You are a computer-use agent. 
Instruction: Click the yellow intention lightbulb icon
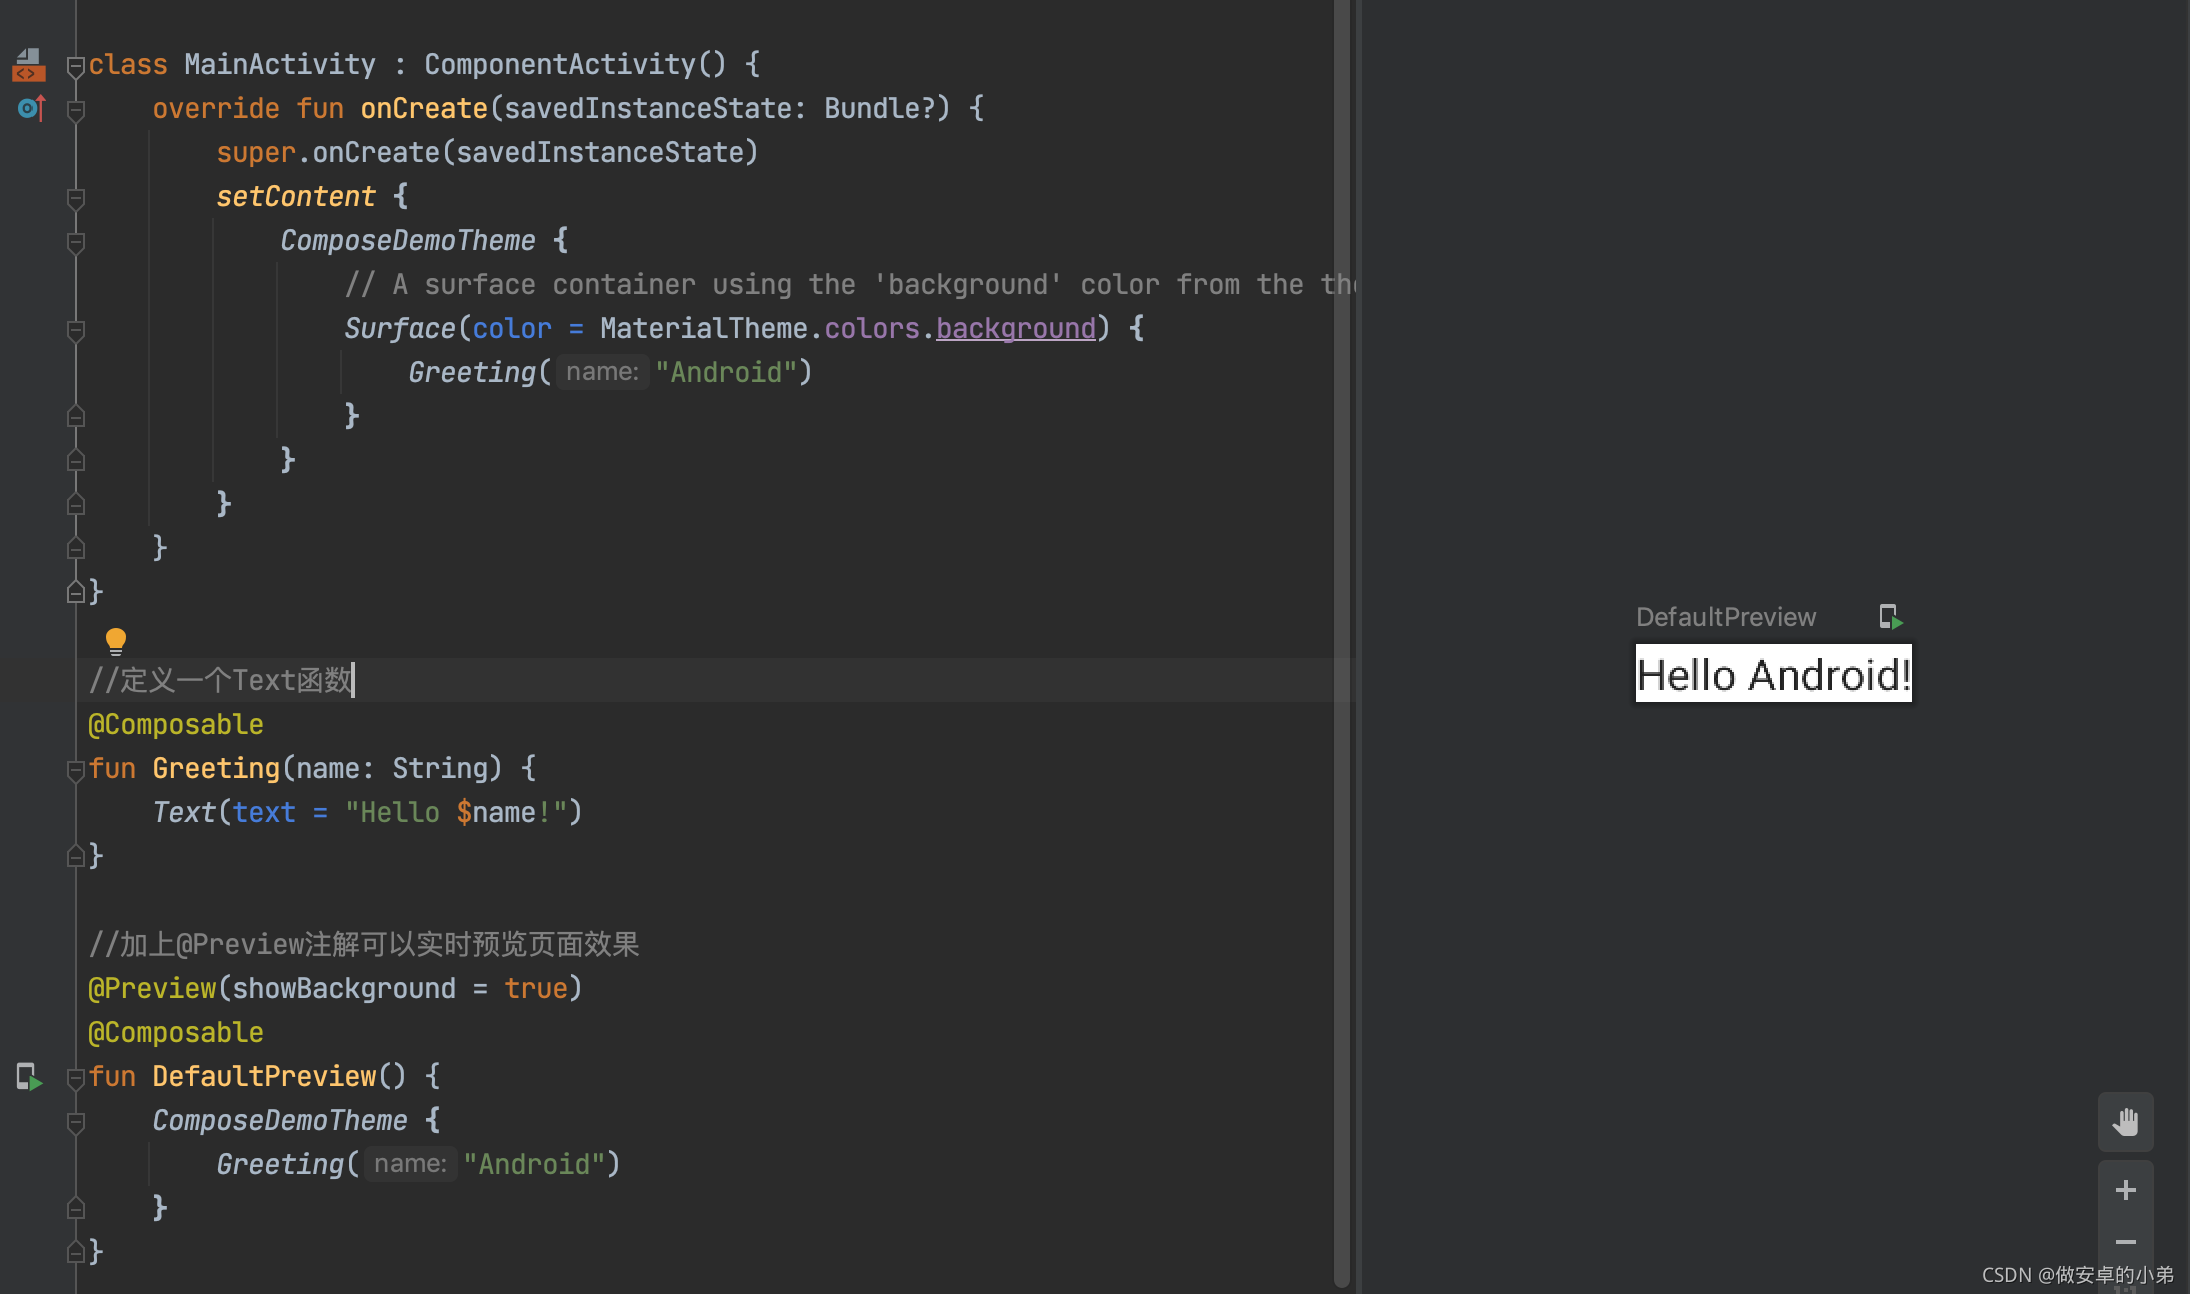[x=116, y=640]
